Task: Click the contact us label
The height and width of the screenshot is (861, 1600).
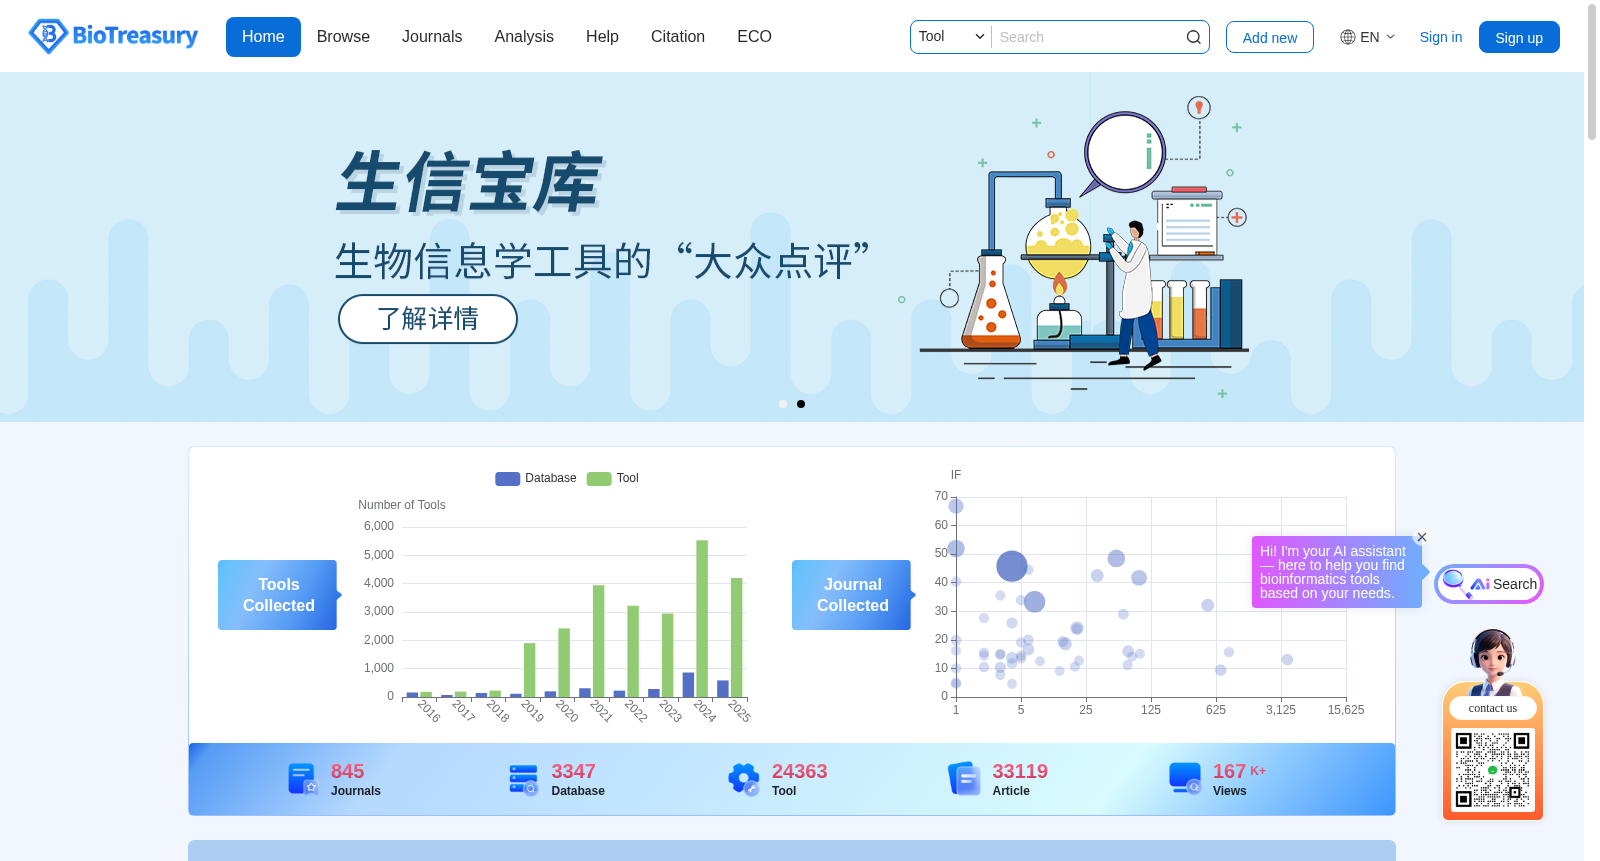Action: (x=1493, y=708)
